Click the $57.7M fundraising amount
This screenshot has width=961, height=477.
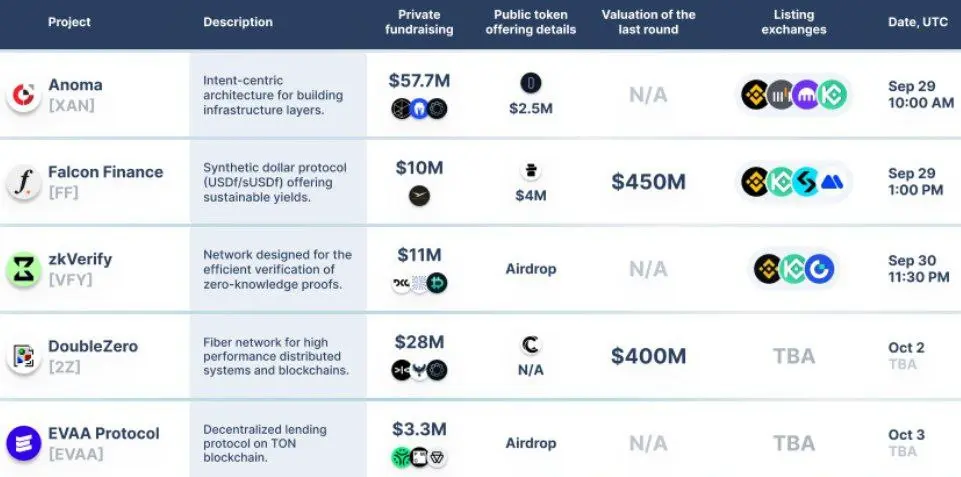tap(419, 80)
